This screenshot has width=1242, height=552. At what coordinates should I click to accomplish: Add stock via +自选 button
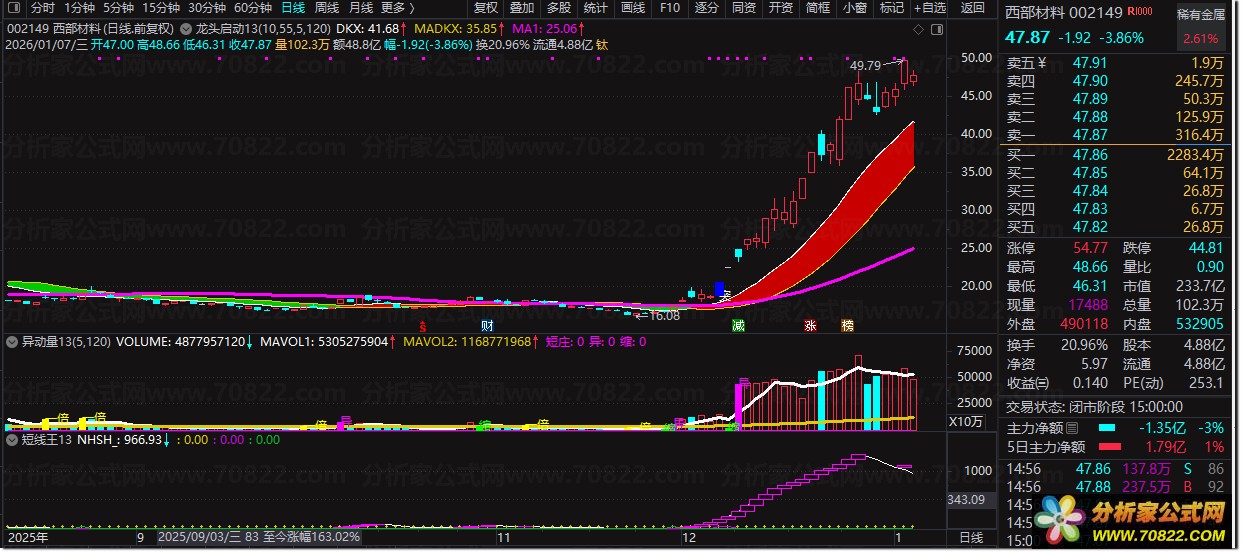tap(929, 8)
